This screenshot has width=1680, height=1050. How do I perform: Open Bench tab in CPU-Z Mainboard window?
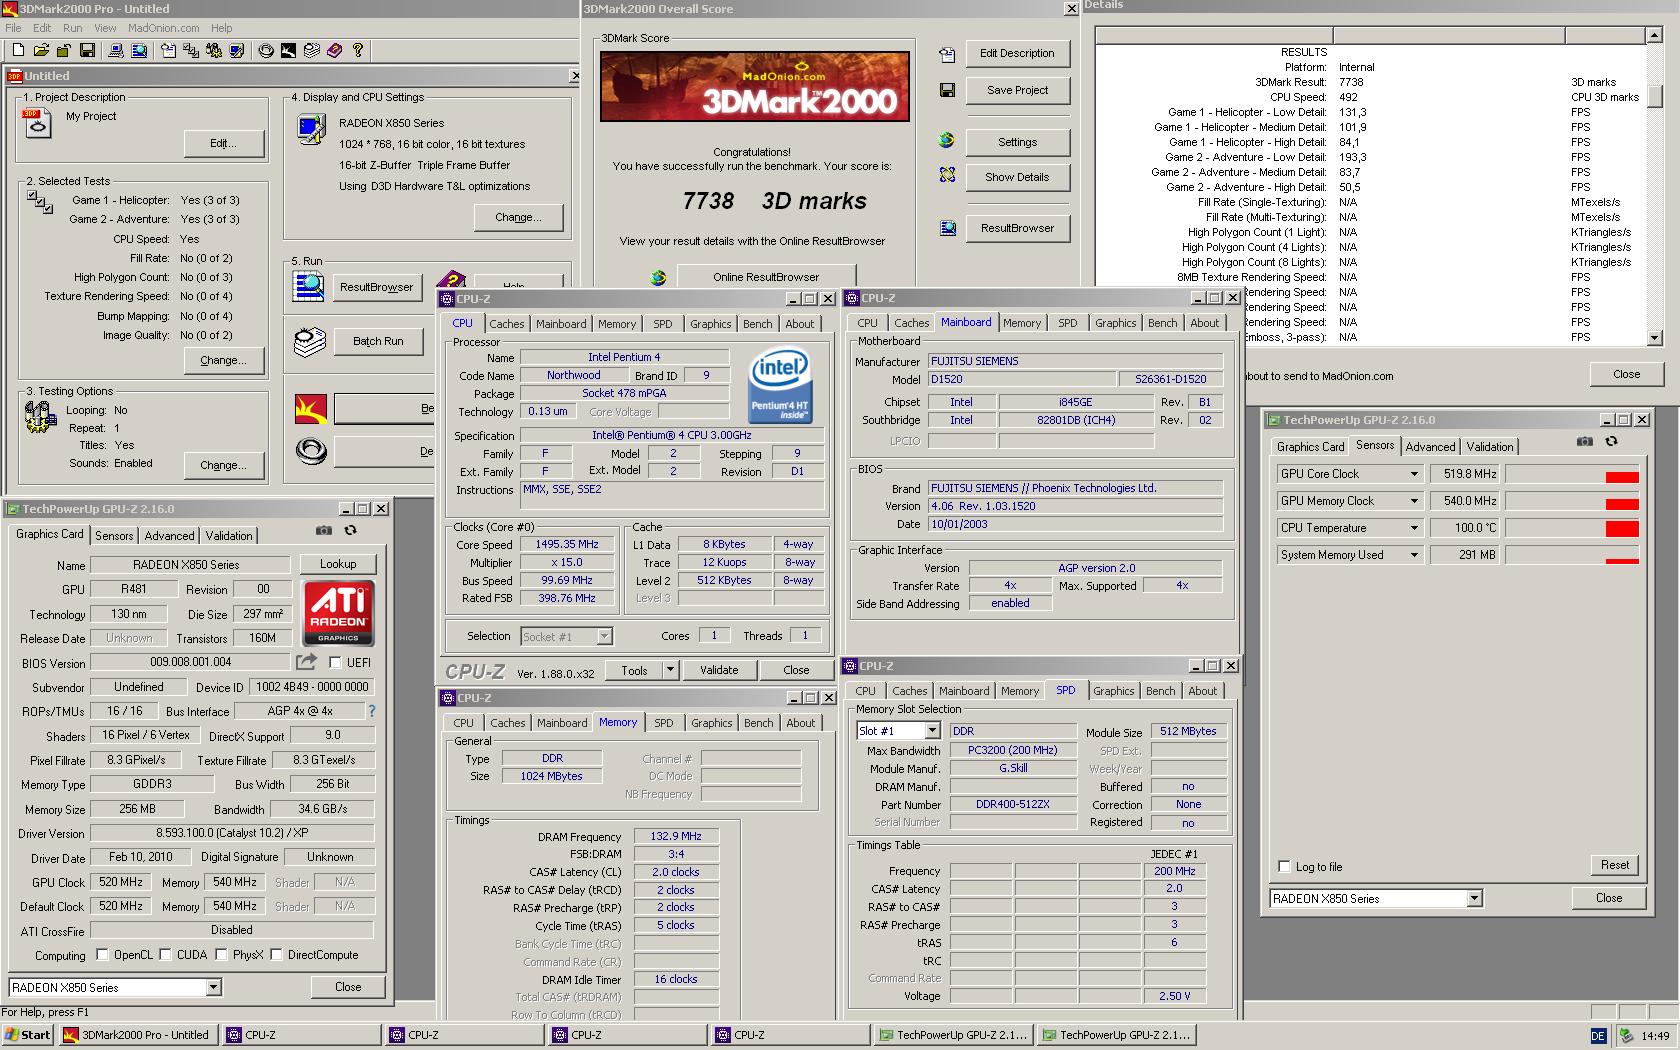[x=1162, y=323]
